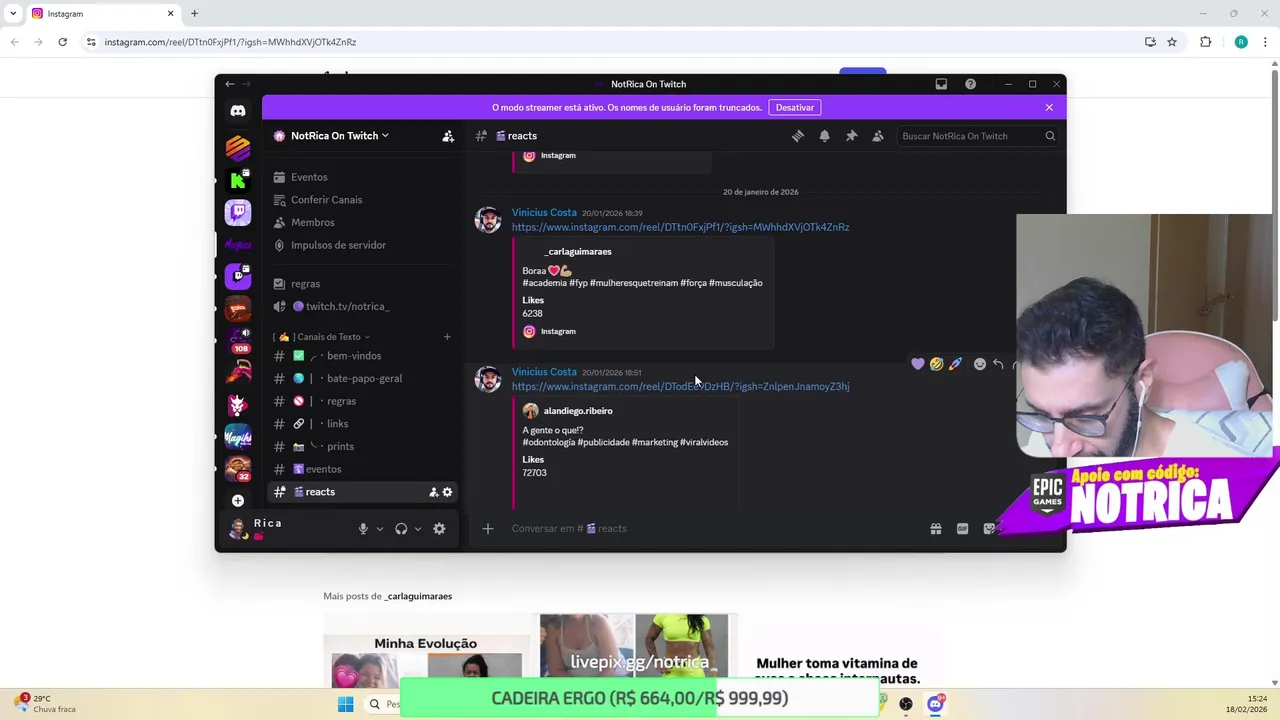Bookmark page with Chrome star icon

(1172, 42)
